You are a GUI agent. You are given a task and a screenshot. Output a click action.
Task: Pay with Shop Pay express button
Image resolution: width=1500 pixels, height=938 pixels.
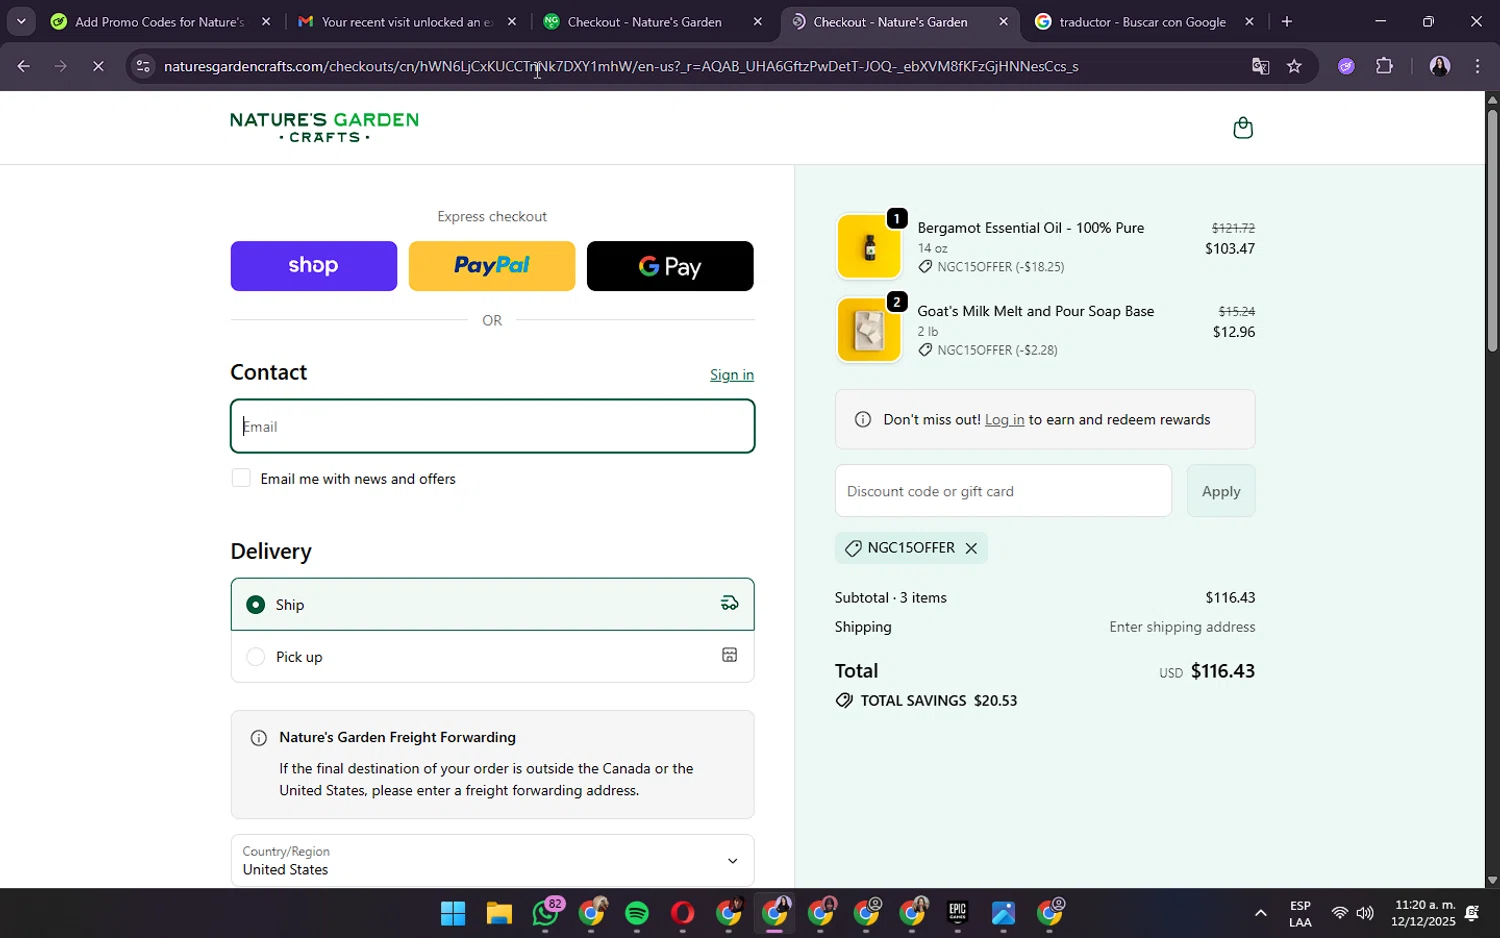coord(313,266)
